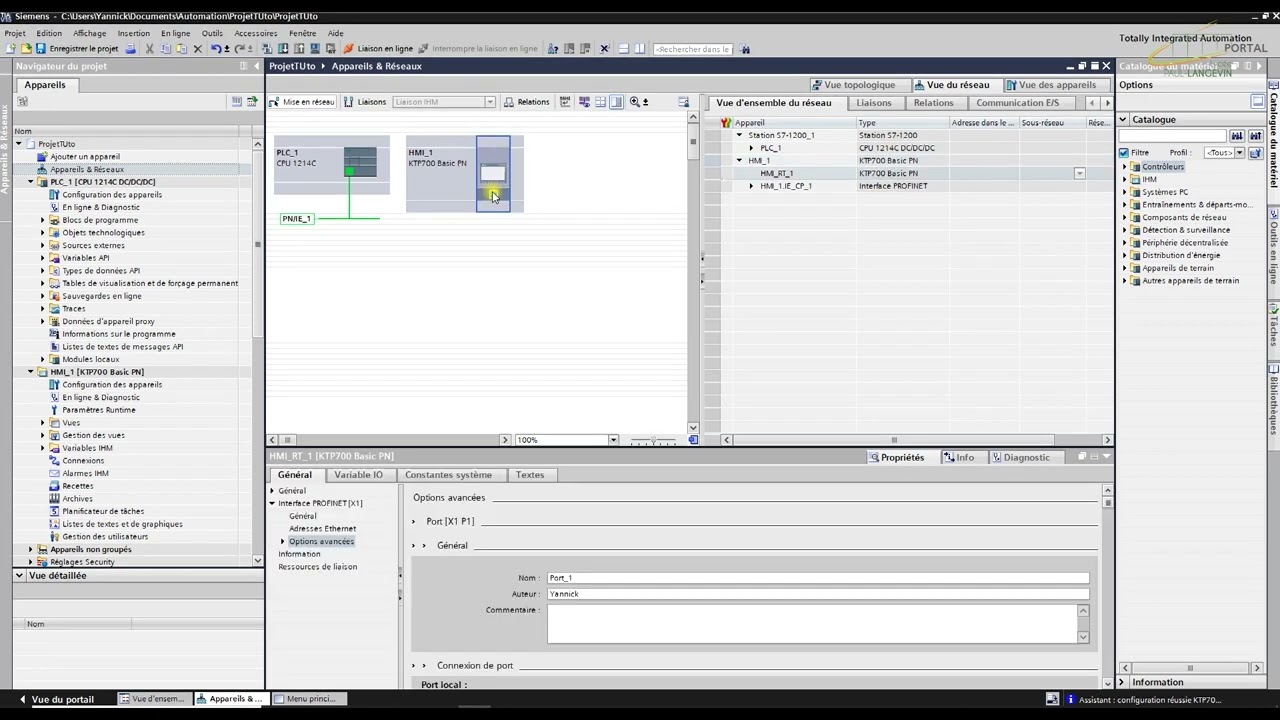Collapse the Catalogue section header

click(1123, 119)
